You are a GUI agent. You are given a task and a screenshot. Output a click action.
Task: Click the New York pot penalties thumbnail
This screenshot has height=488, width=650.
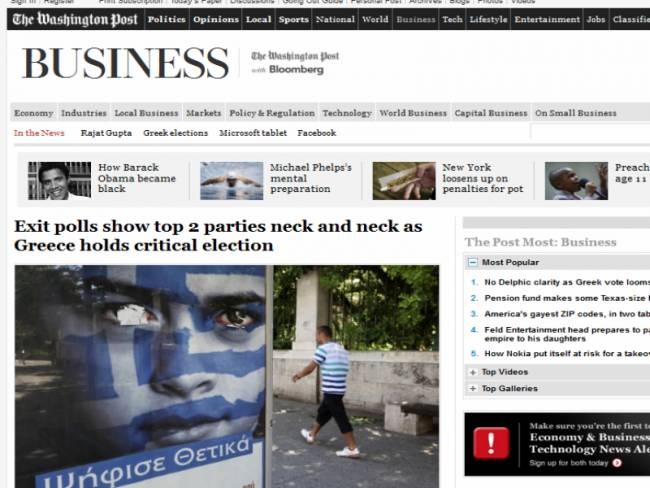pos(403,181)
